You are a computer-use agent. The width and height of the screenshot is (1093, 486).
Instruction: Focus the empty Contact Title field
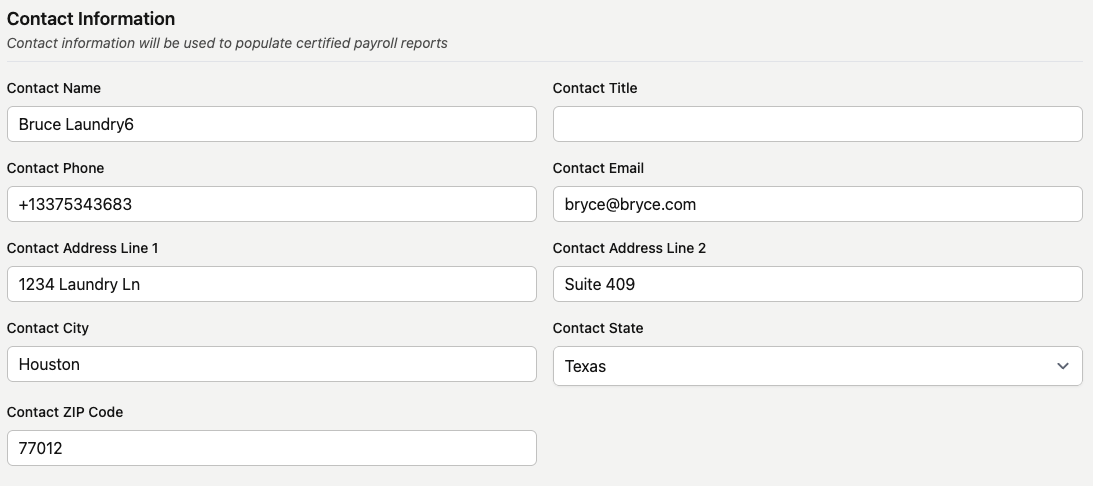click(817, 124)
